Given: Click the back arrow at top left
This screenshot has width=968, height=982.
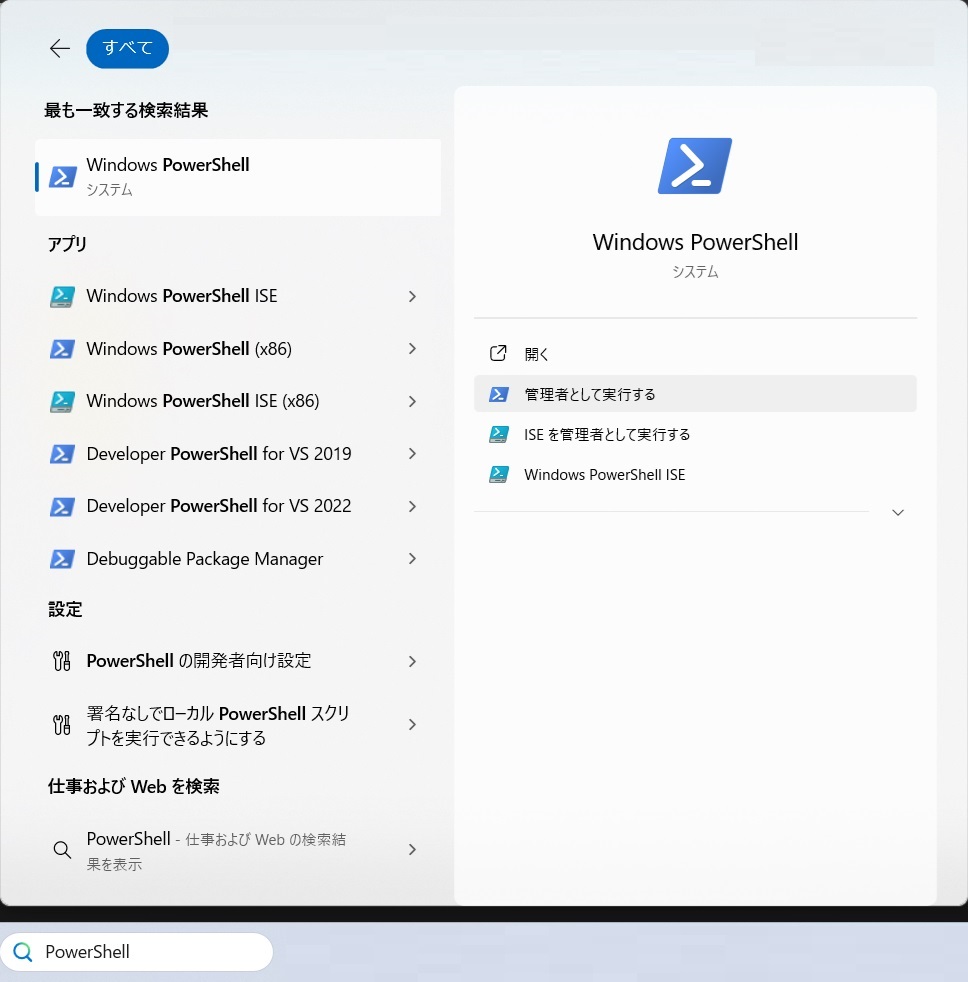Looking at the screenshot, I should point(59,48).
